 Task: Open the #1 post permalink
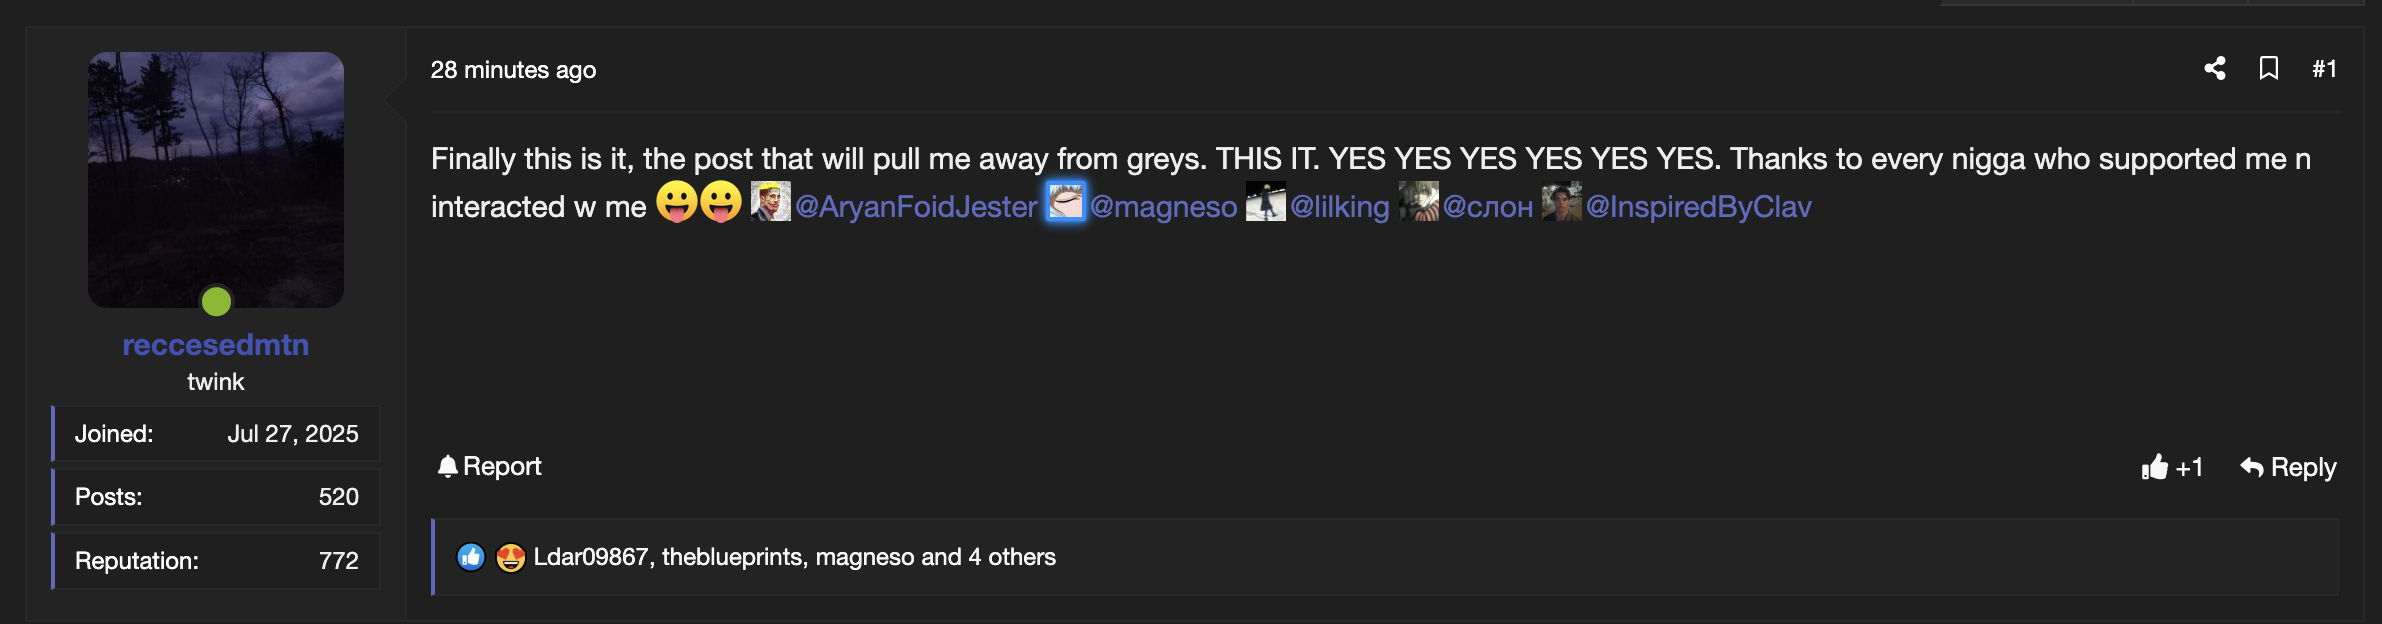point(2324,69)
